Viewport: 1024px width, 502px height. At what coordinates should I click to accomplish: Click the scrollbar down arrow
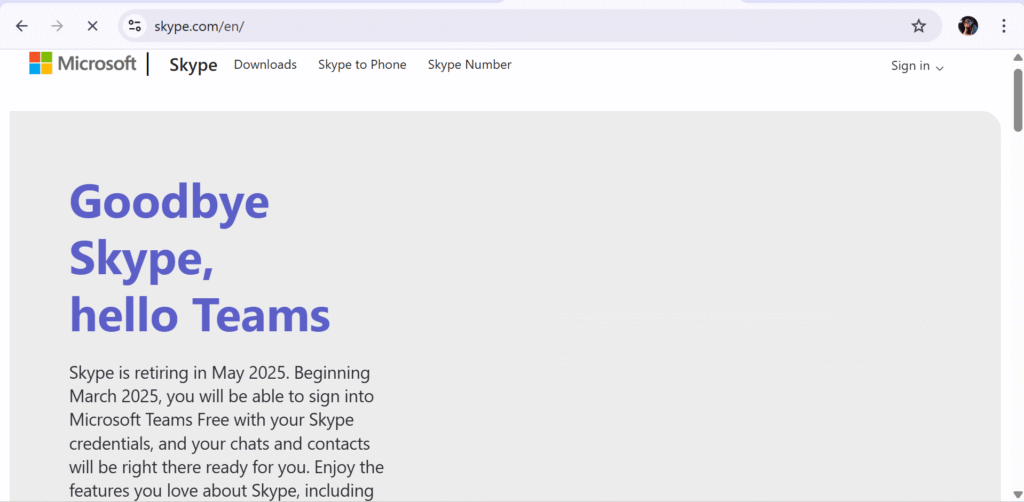pos(1017,495)
